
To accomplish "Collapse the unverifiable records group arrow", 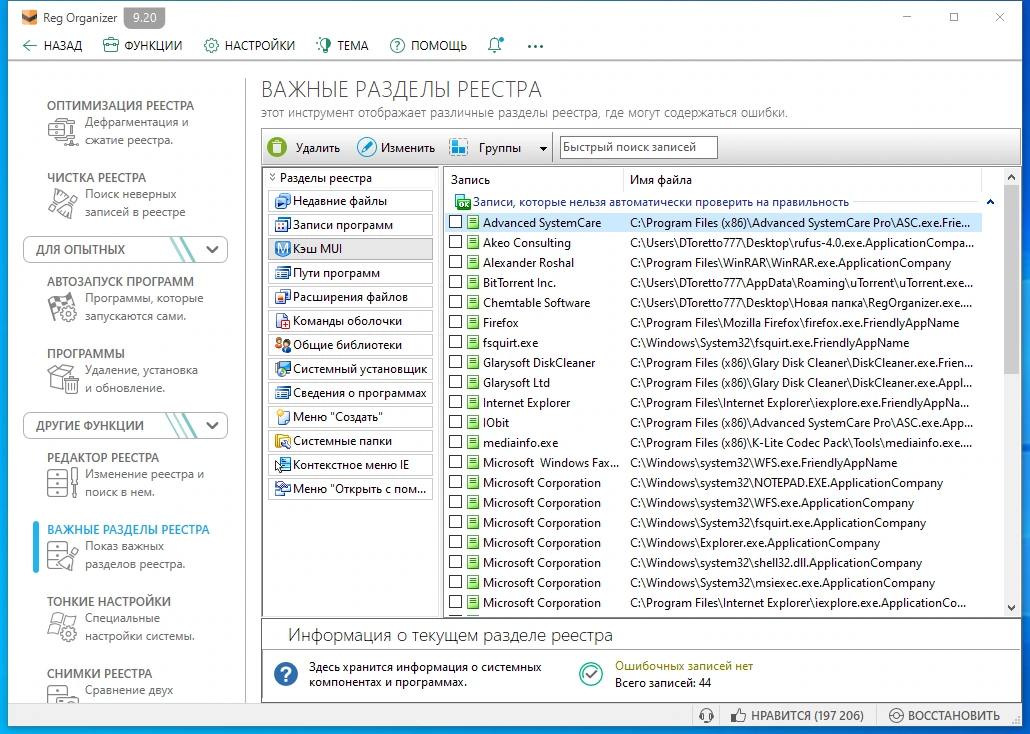I will pos(991,202).
